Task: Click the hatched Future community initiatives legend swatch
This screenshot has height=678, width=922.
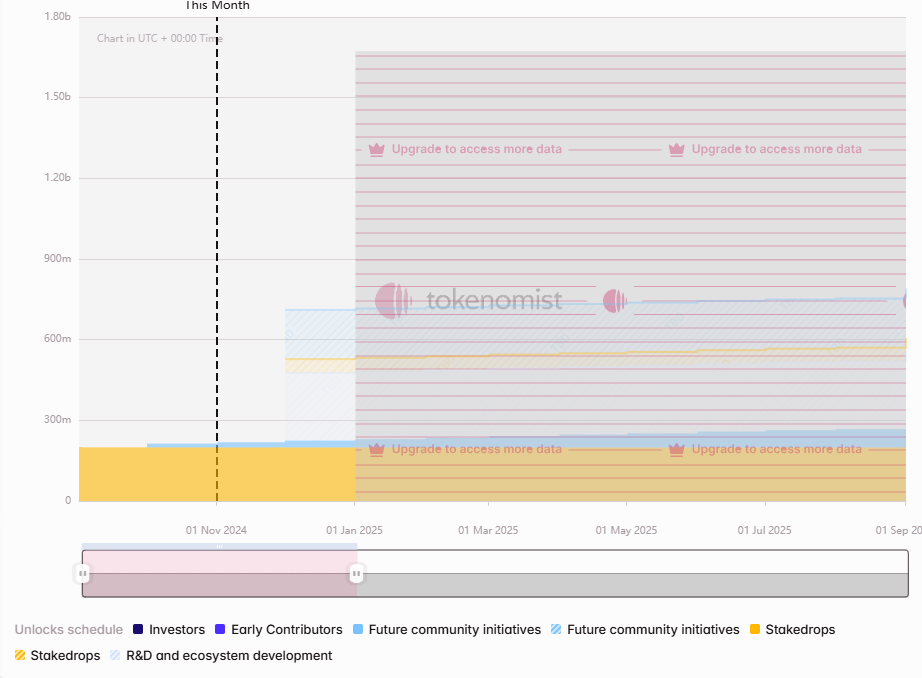Action: [x=556, y=630]
